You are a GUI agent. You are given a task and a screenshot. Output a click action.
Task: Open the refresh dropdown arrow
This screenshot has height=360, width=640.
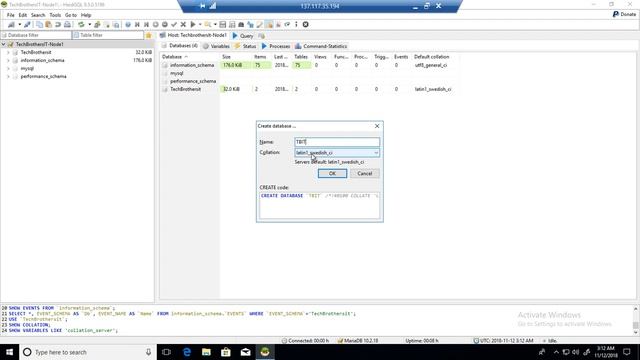click(x=89, y=24)
